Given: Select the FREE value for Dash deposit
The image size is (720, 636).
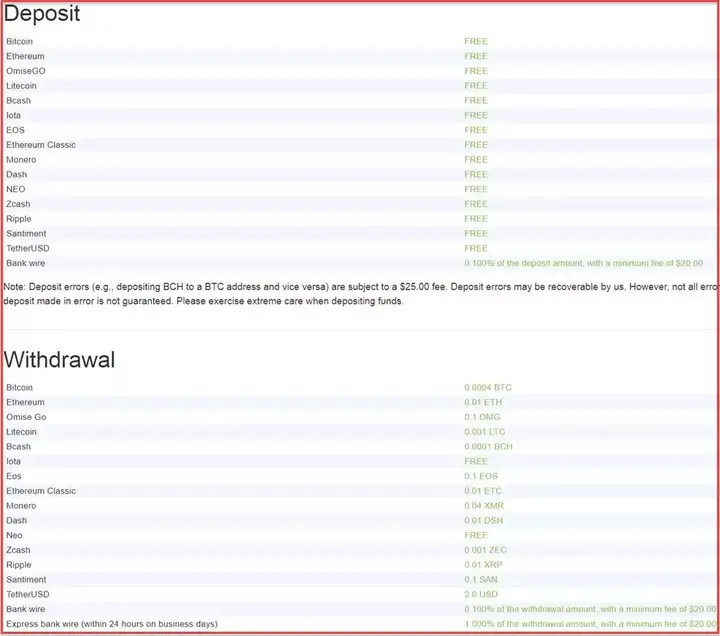Looking at the screenshot, I should point(476,174).
